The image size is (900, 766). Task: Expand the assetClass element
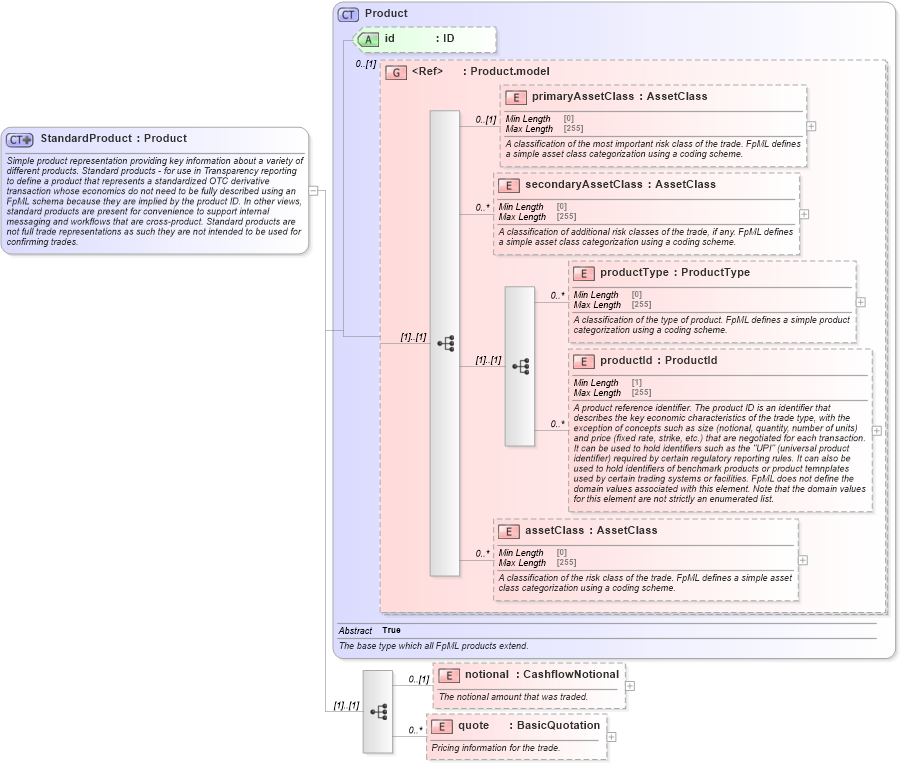coord(803,560)
